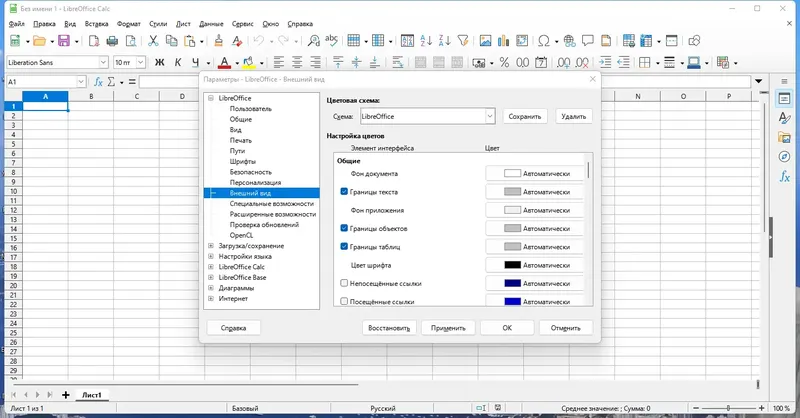Click the Insert Chart icon
800x418 pixels.
coord(504,41)
